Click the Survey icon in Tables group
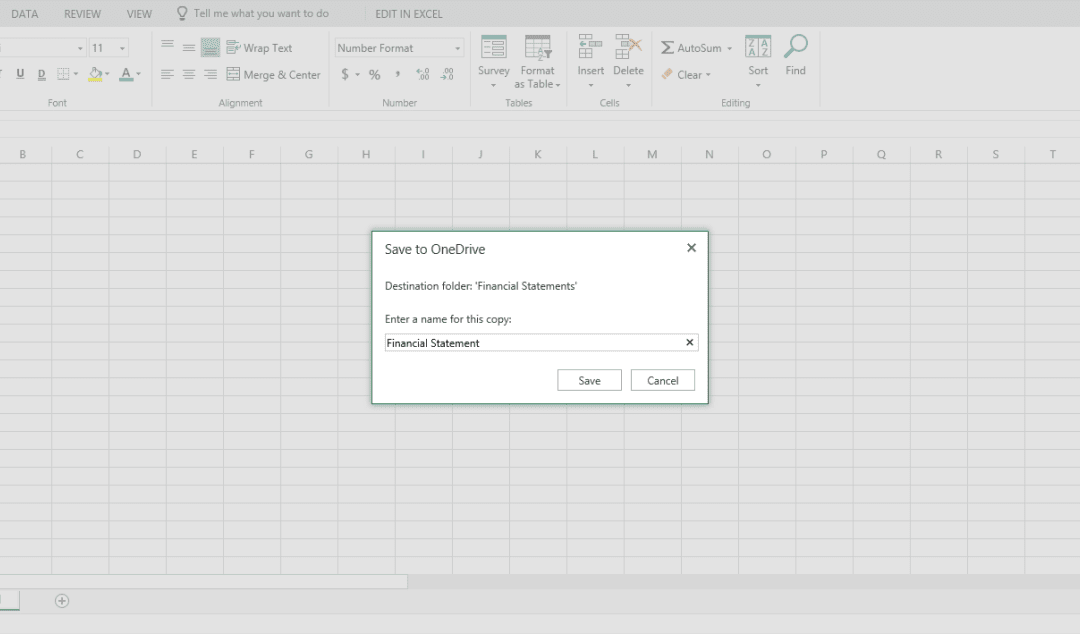Screen dimensions: 1080x634 [x=493, y=48]
